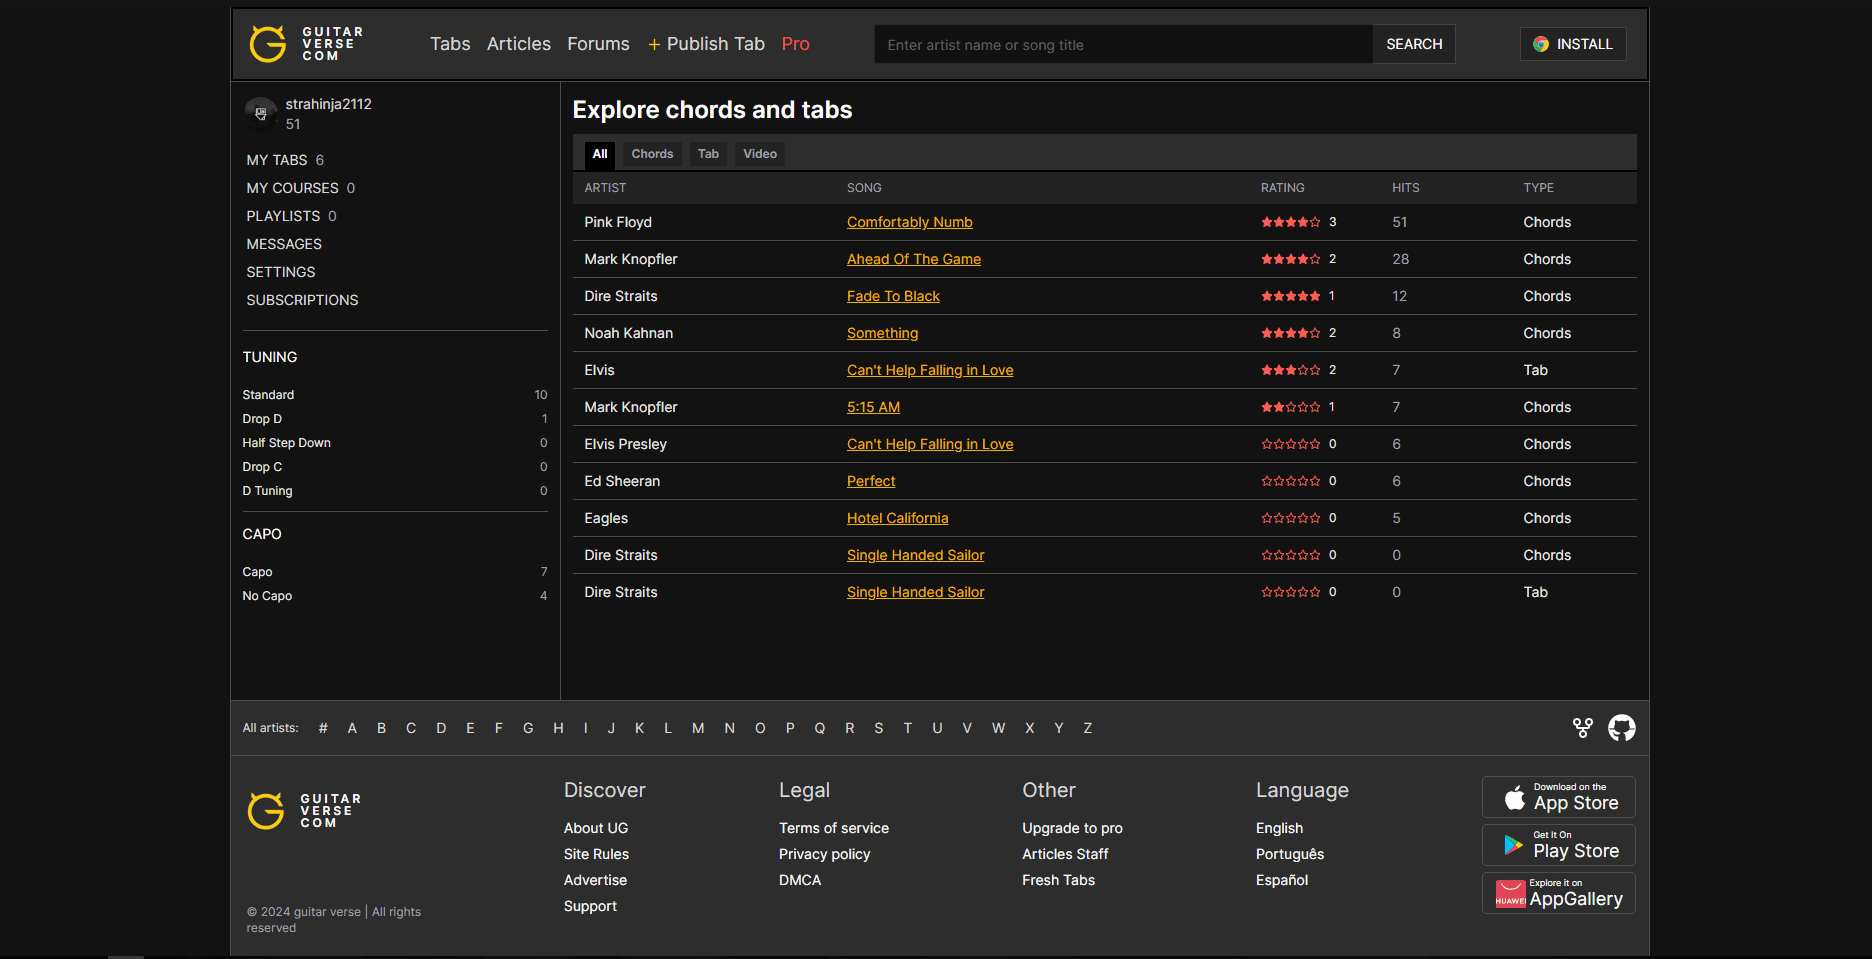The height and width of the screenshot is (959, 1874).
Task: Click the SEARCH button
Action: point(1414,44)
